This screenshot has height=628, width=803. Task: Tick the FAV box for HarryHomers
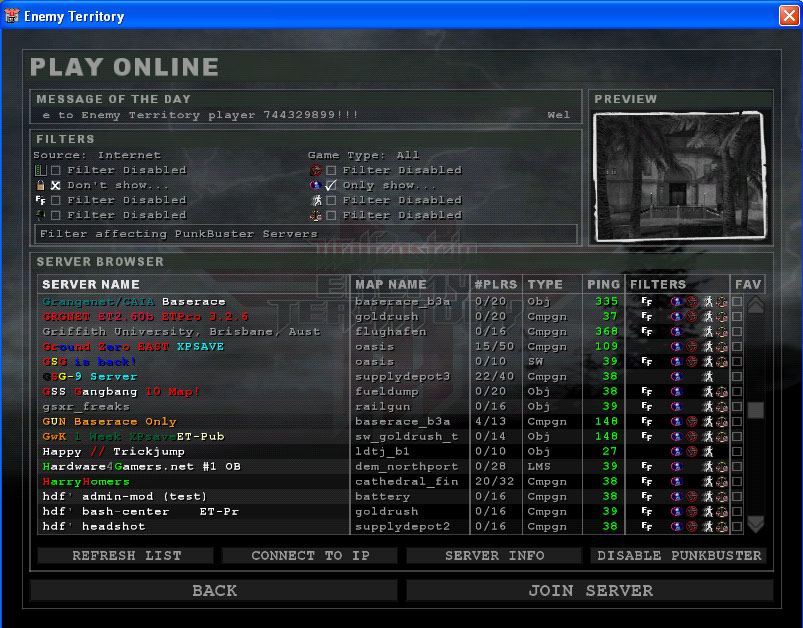coord(737,482)
